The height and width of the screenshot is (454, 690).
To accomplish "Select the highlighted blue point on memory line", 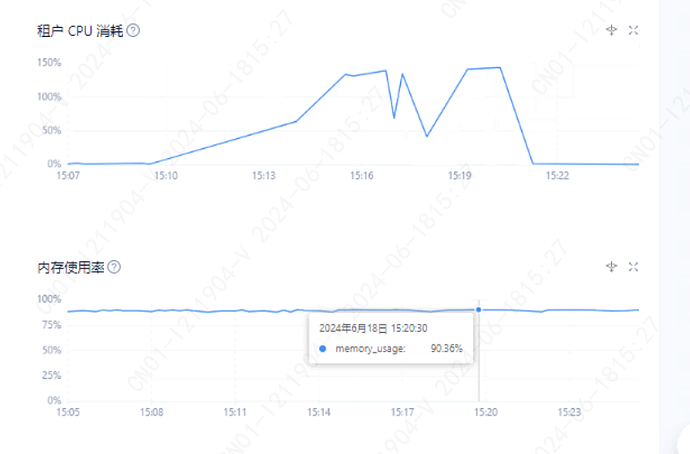I will [x=479, y=310].
